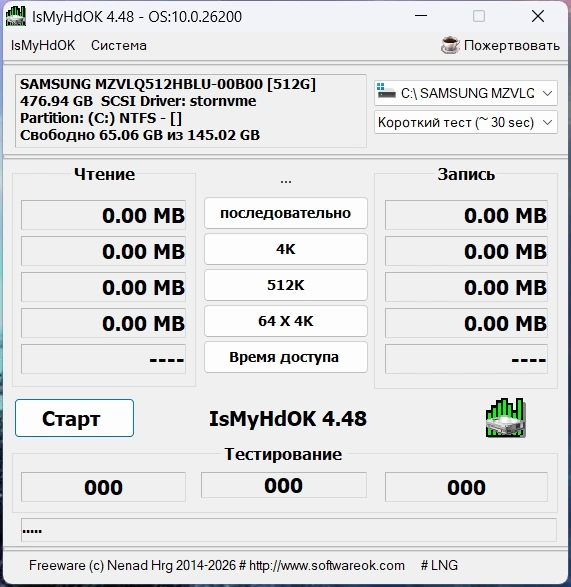Screen dimensions: 571x587
Task: Open the http://www.softwareok.com link
Action: coord(327,565)
